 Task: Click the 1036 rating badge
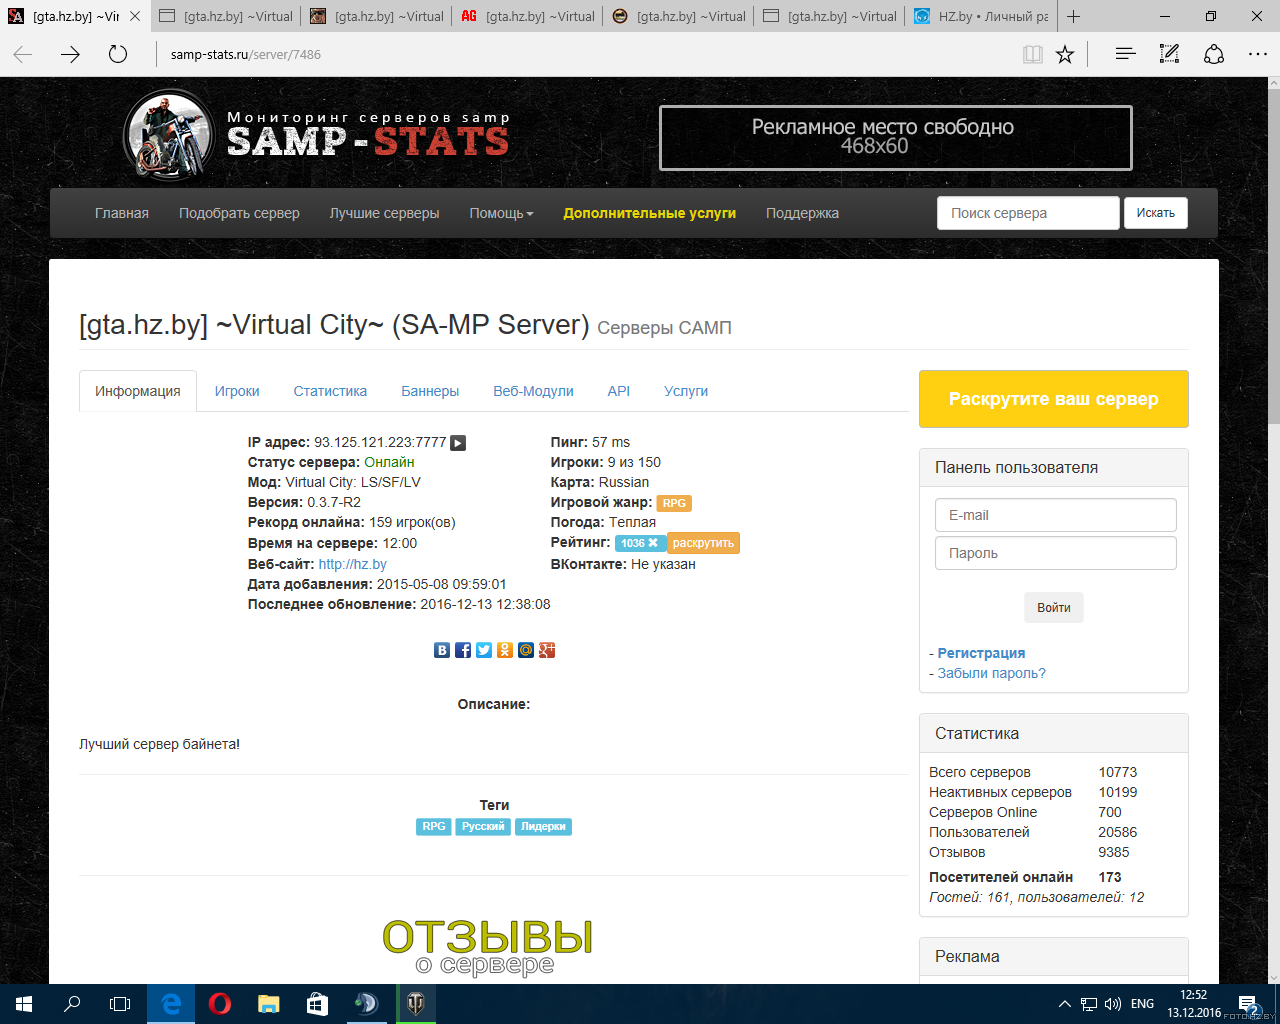pos(640,543)
